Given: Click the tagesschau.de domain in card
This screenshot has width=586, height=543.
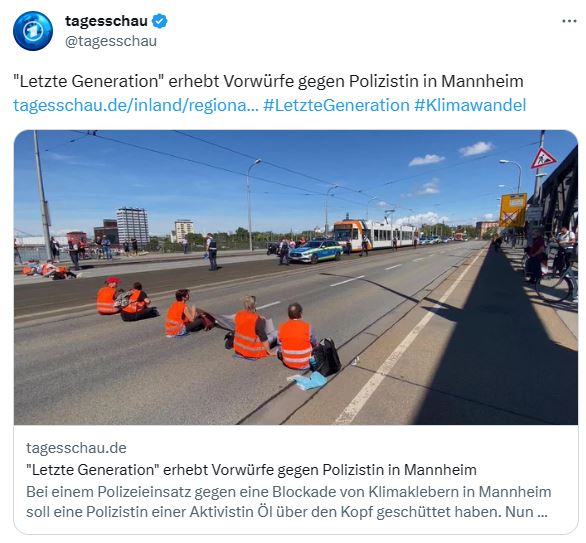Looking at the screenshot, I should click(x=77, y=448).
